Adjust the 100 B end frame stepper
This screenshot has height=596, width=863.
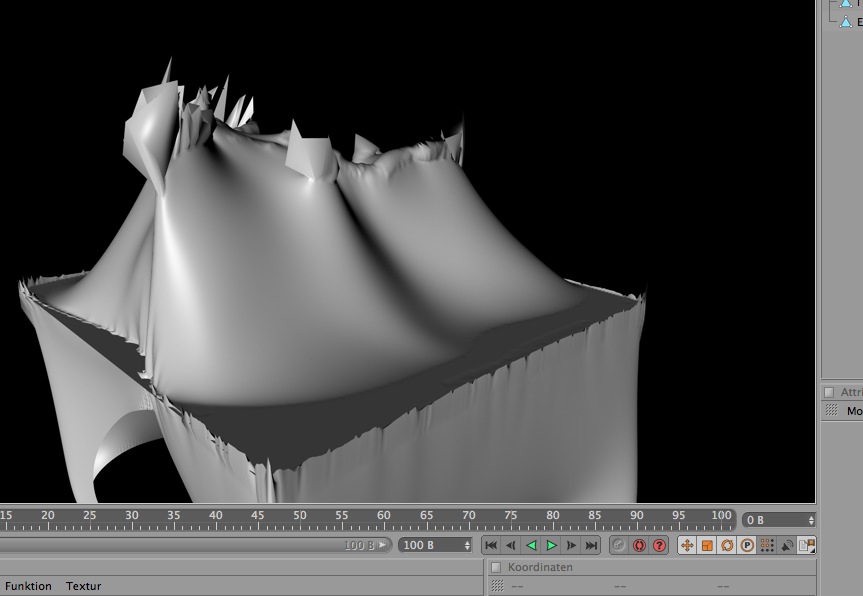pyautogui.click(x=467, y=545)
